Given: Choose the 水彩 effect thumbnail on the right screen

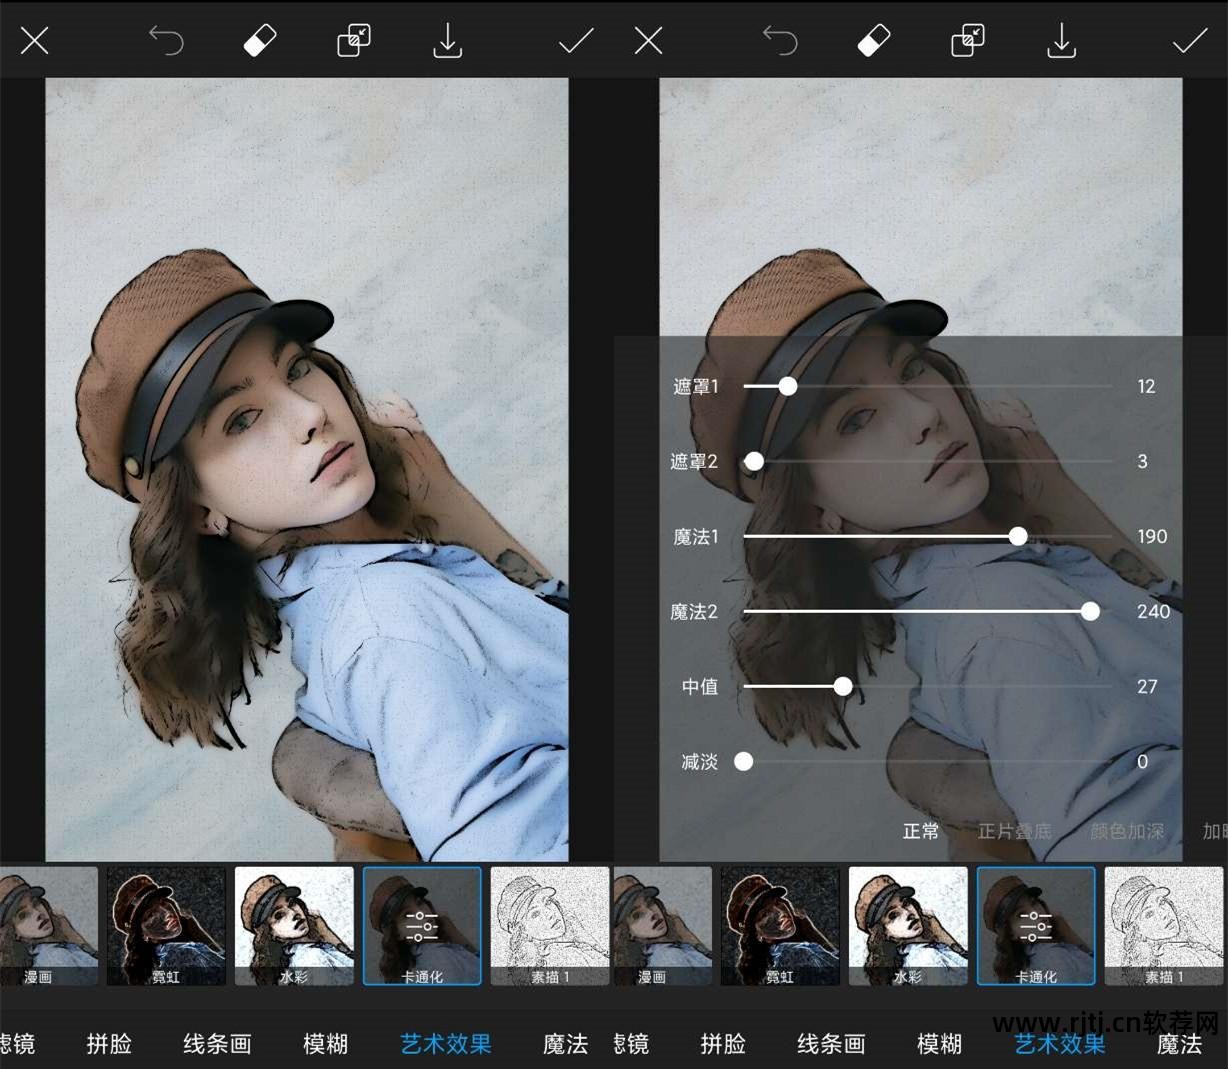Looking at the screenshot, I should 908,925.
